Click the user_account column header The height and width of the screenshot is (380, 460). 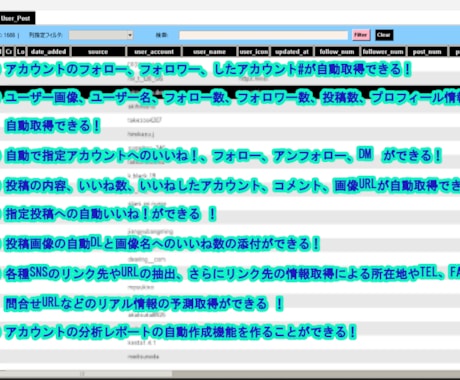click(154, 52)
